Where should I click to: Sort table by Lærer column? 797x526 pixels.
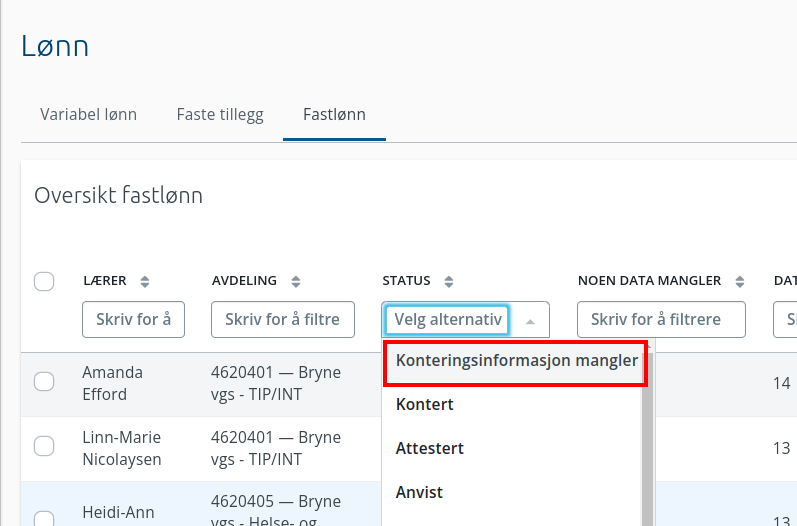(x=145, y=281)
